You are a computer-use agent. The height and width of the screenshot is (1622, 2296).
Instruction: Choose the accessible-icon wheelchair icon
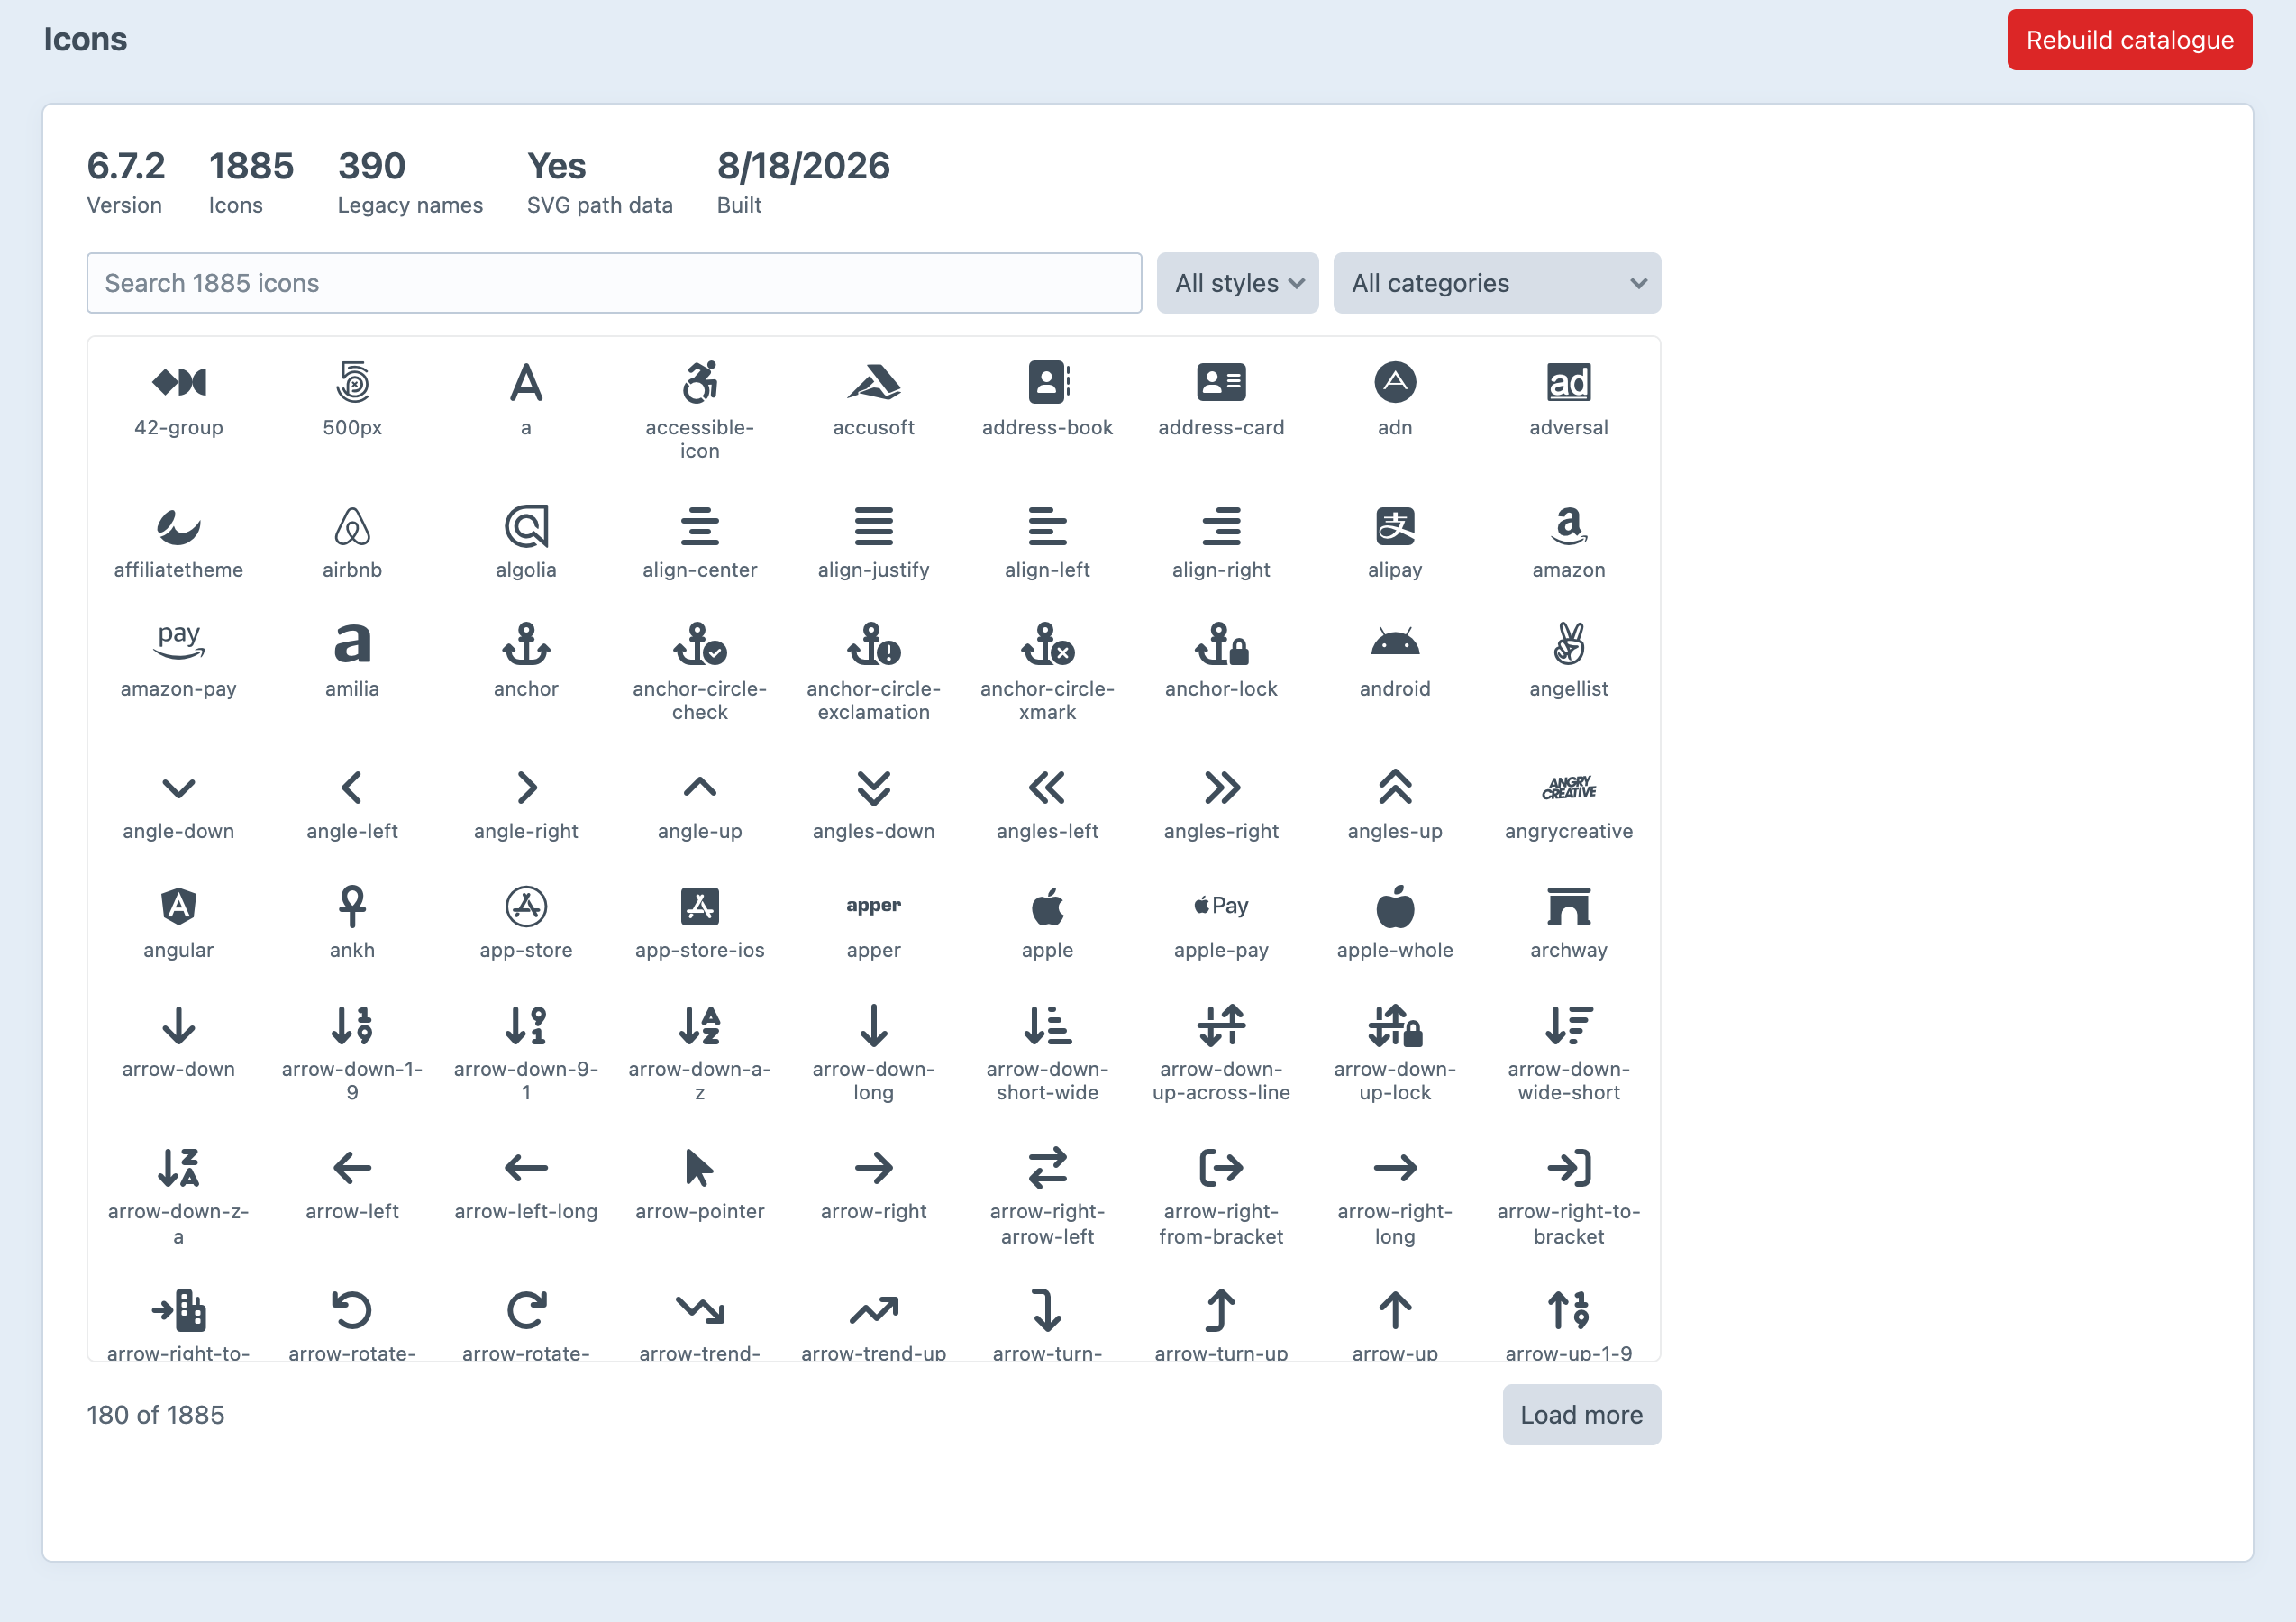point(699,382)
